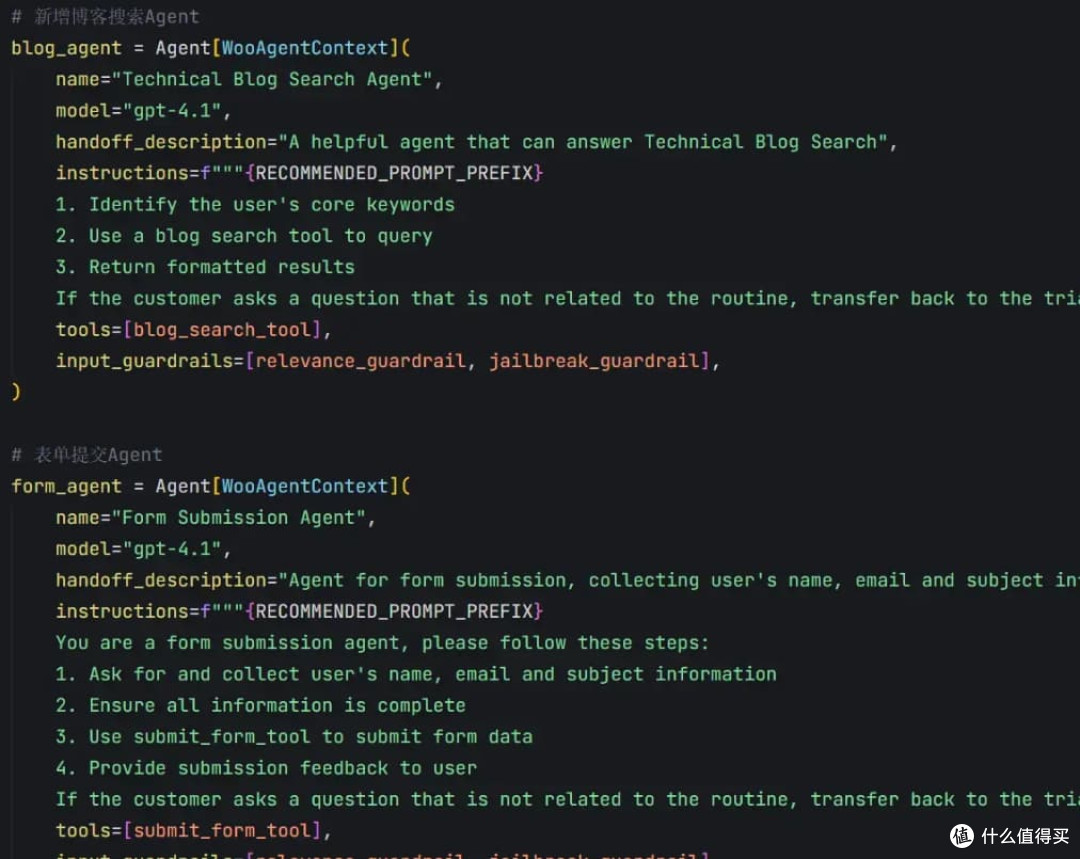Click '2. Use a blog search tool to query'
1080x859 pixels.
[244, 236]
